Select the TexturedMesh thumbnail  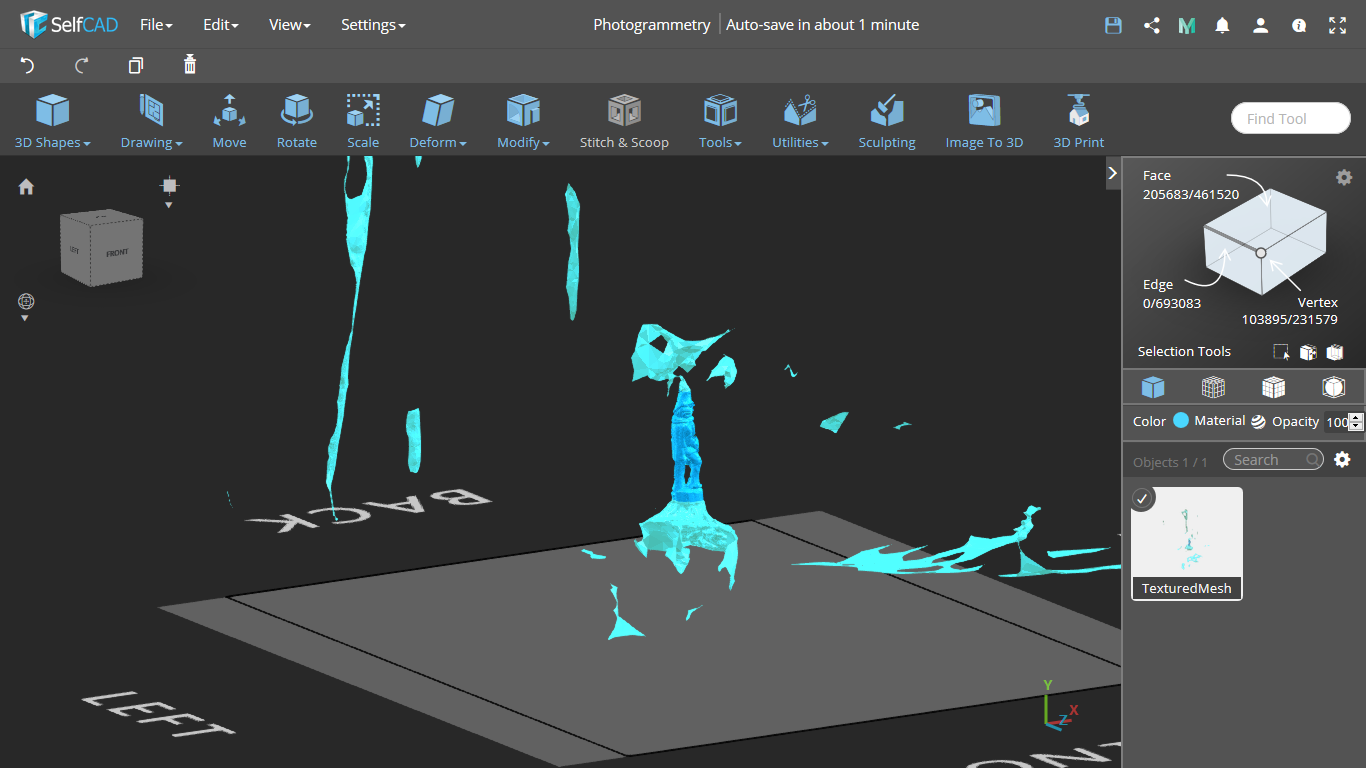(1187, 543)
